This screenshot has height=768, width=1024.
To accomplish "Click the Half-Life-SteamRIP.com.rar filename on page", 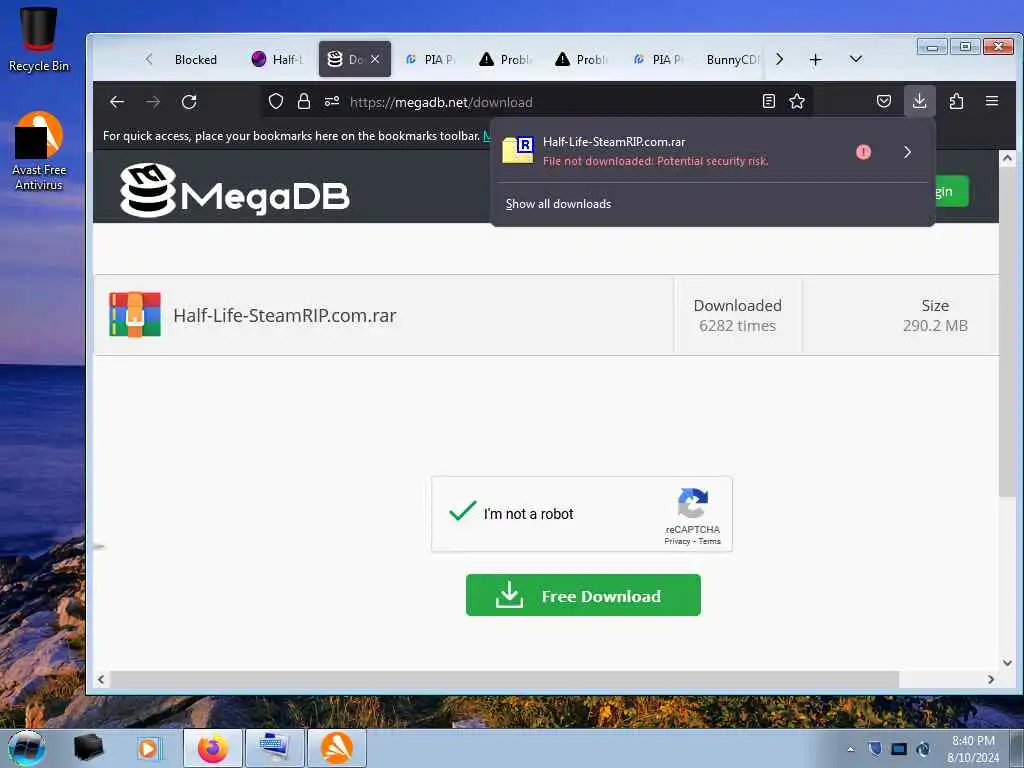I will click(x=285, y=315).
